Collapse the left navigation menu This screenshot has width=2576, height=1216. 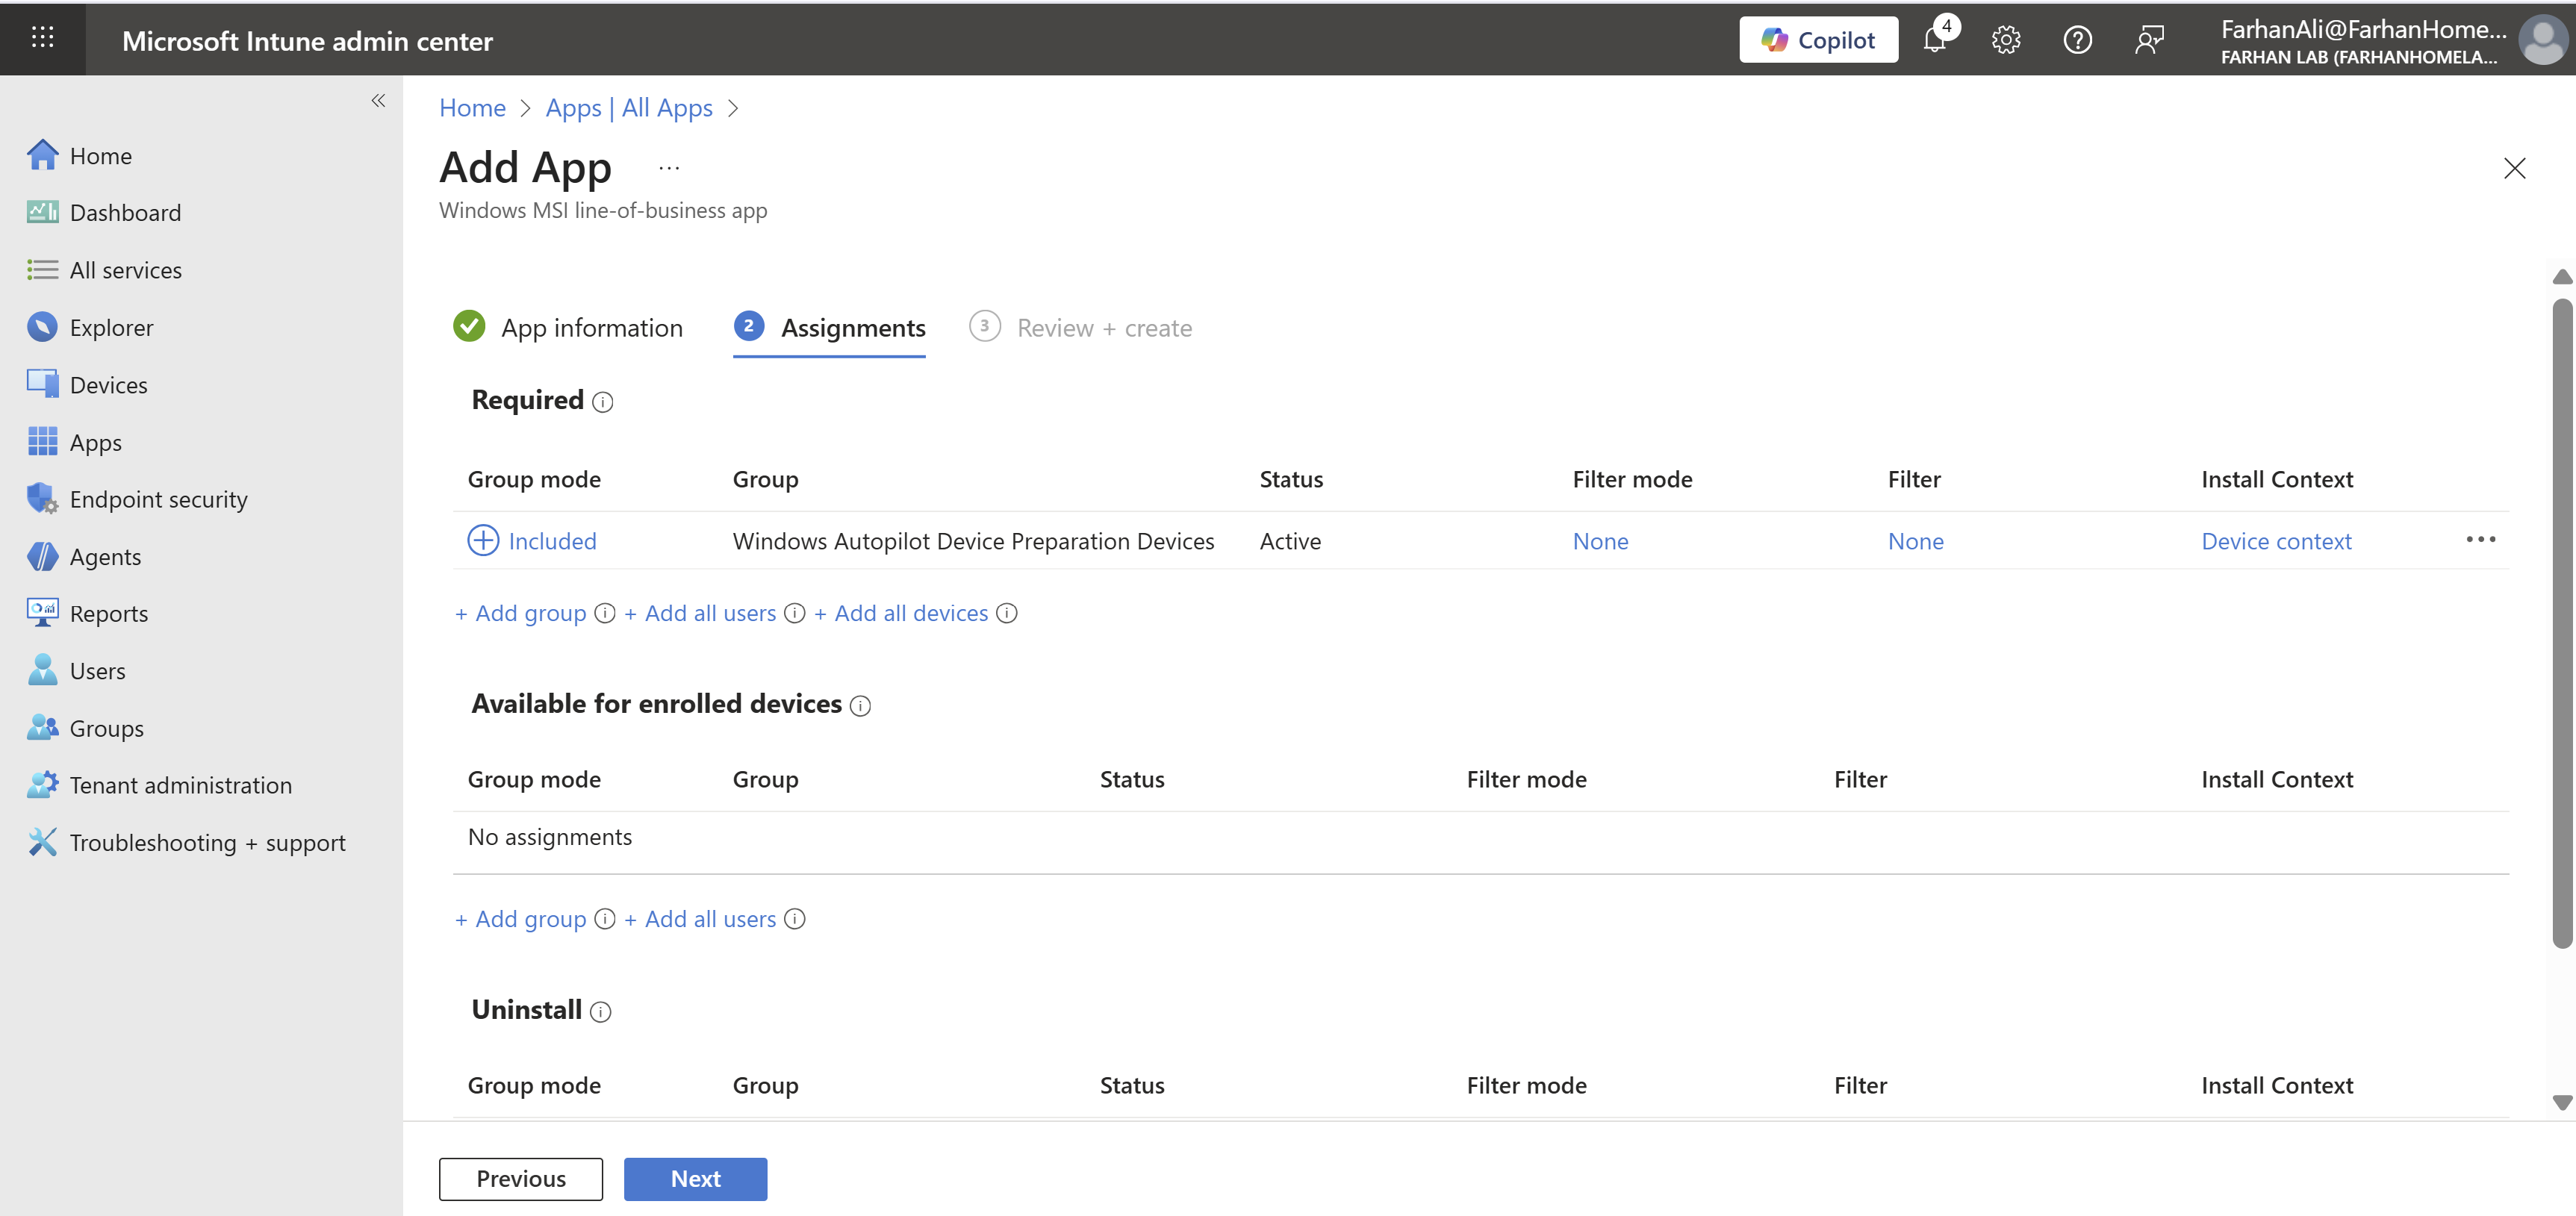[378, 101]
